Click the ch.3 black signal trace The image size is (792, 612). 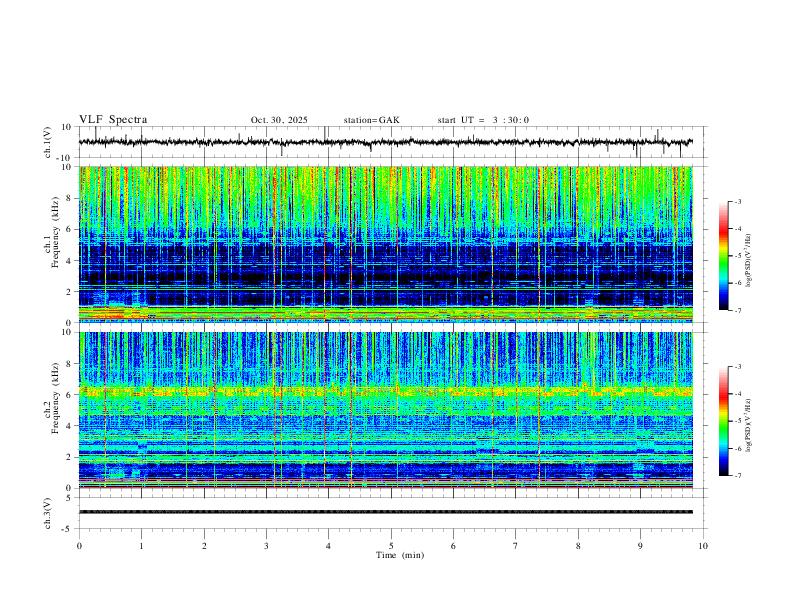(385, 512)
